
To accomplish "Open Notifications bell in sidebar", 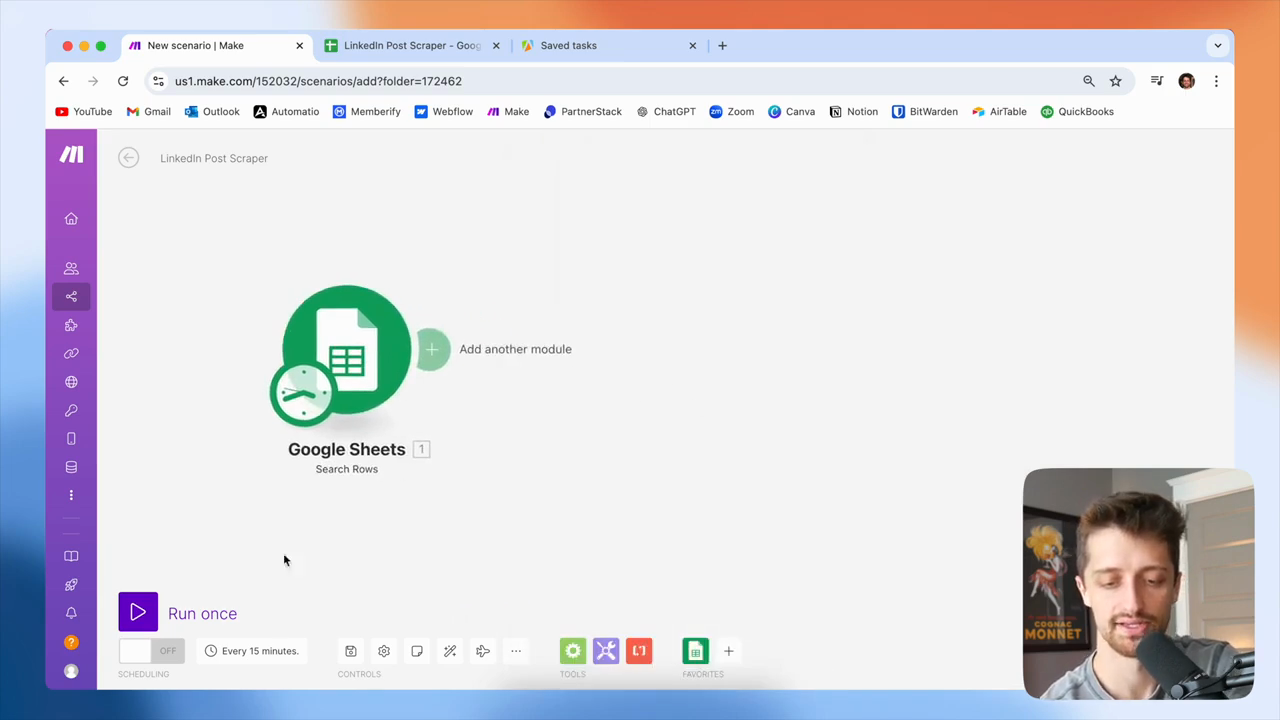I will pos(71,613).
